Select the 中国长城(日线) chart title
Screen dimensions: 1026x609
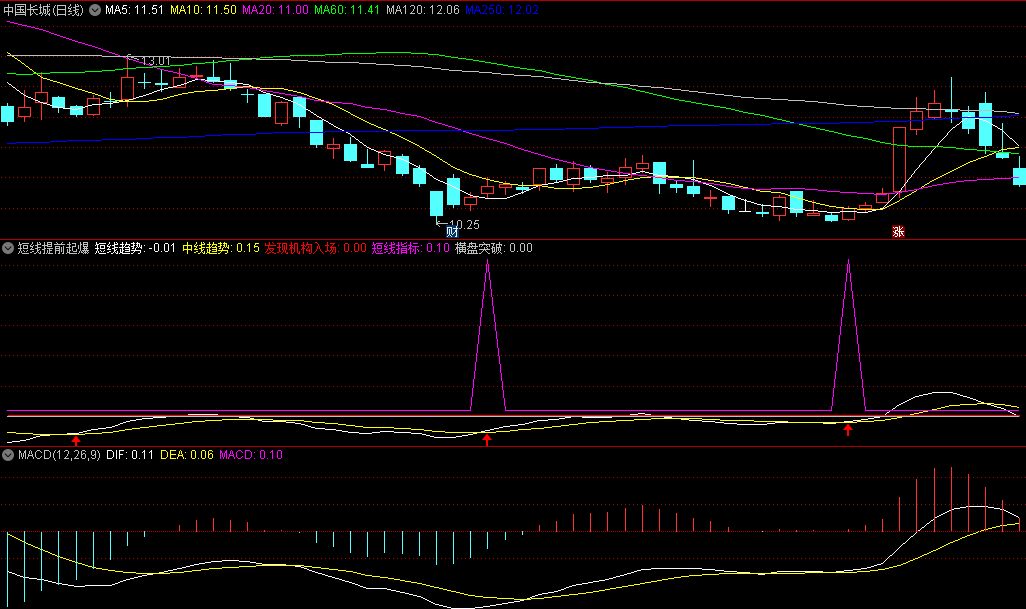point(44,10)
